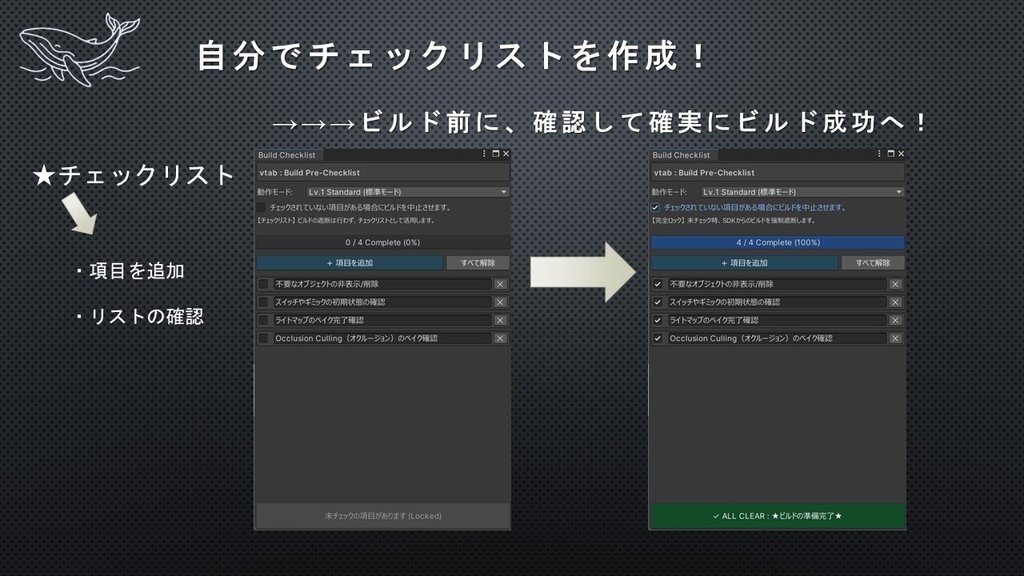The image size is (1024, 576).
Task: Click 動作モード label in right window
Action: tap(669, 192)
